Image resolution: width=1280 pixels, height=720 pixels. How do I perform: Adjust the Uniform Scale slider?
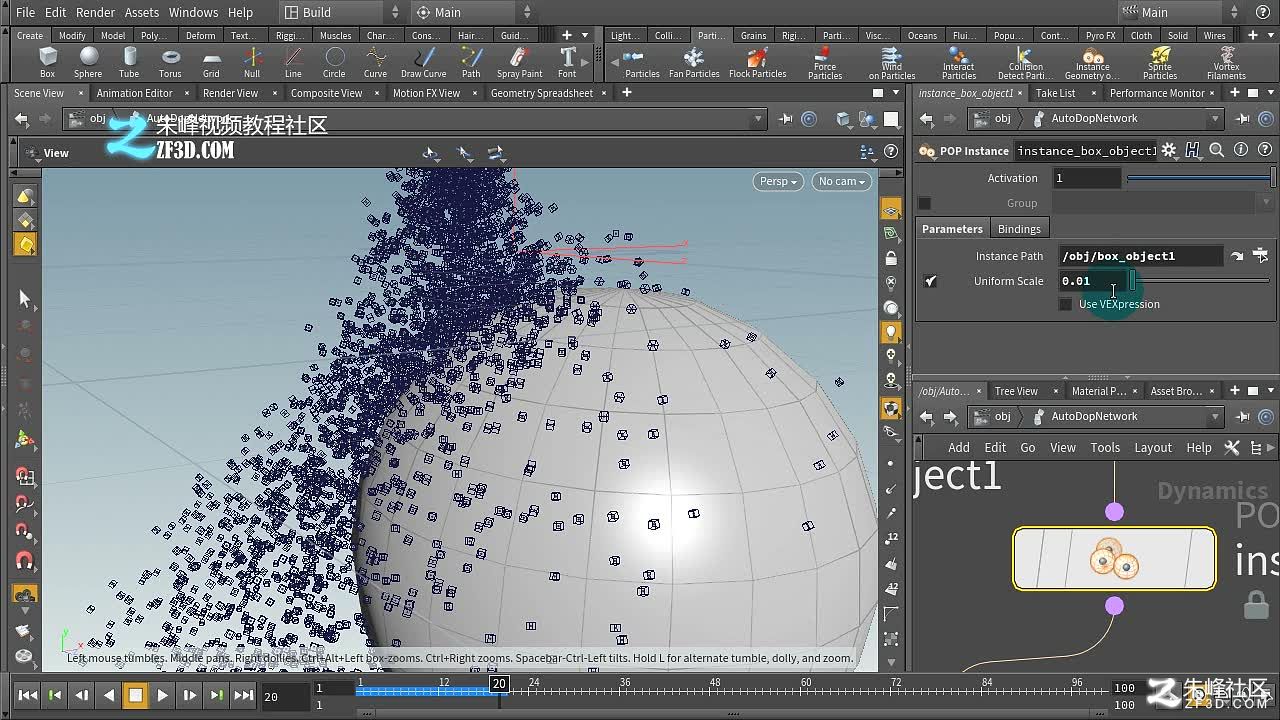(1200, 281)
